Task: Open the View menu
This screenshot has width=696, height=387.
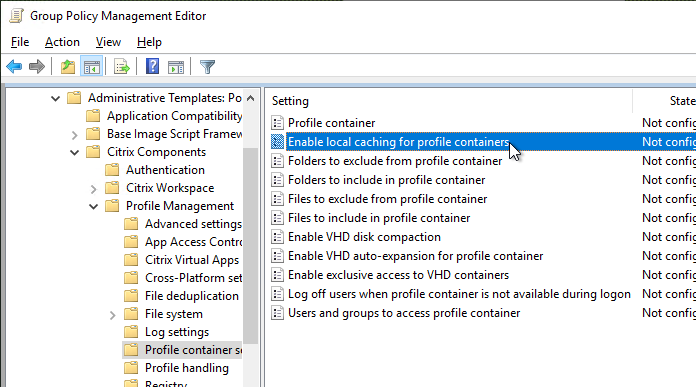Action: (108, 42)
